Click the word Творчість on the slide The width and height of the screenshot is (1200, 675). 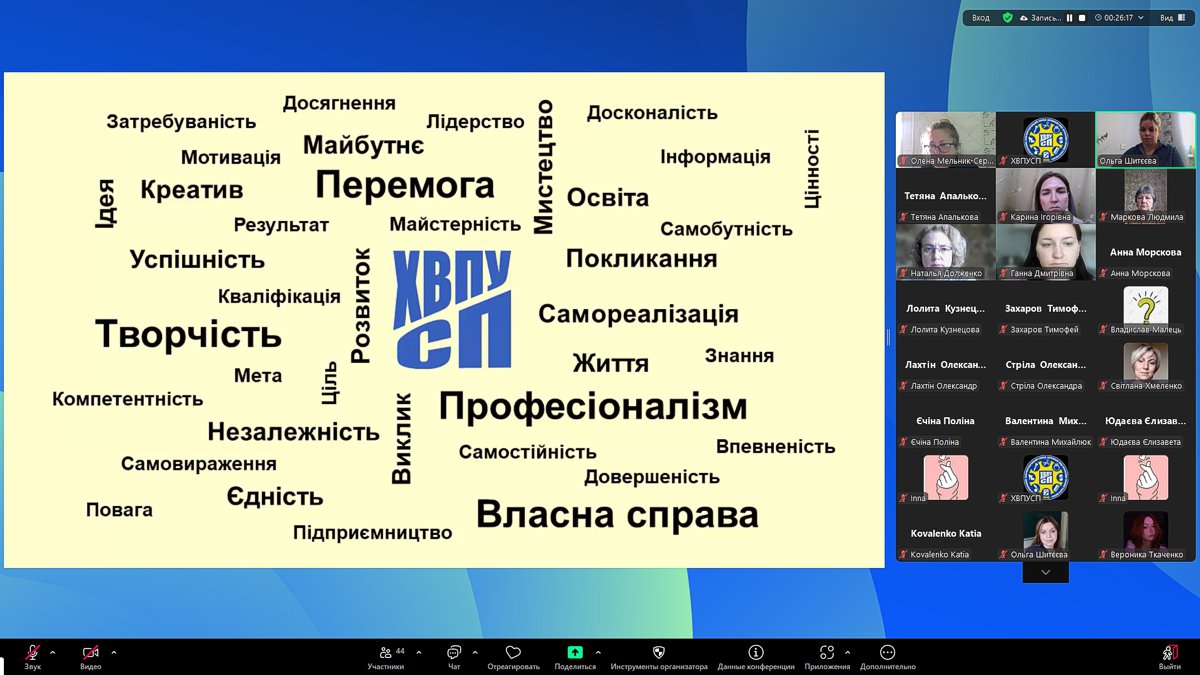click(x=188, y=335)
